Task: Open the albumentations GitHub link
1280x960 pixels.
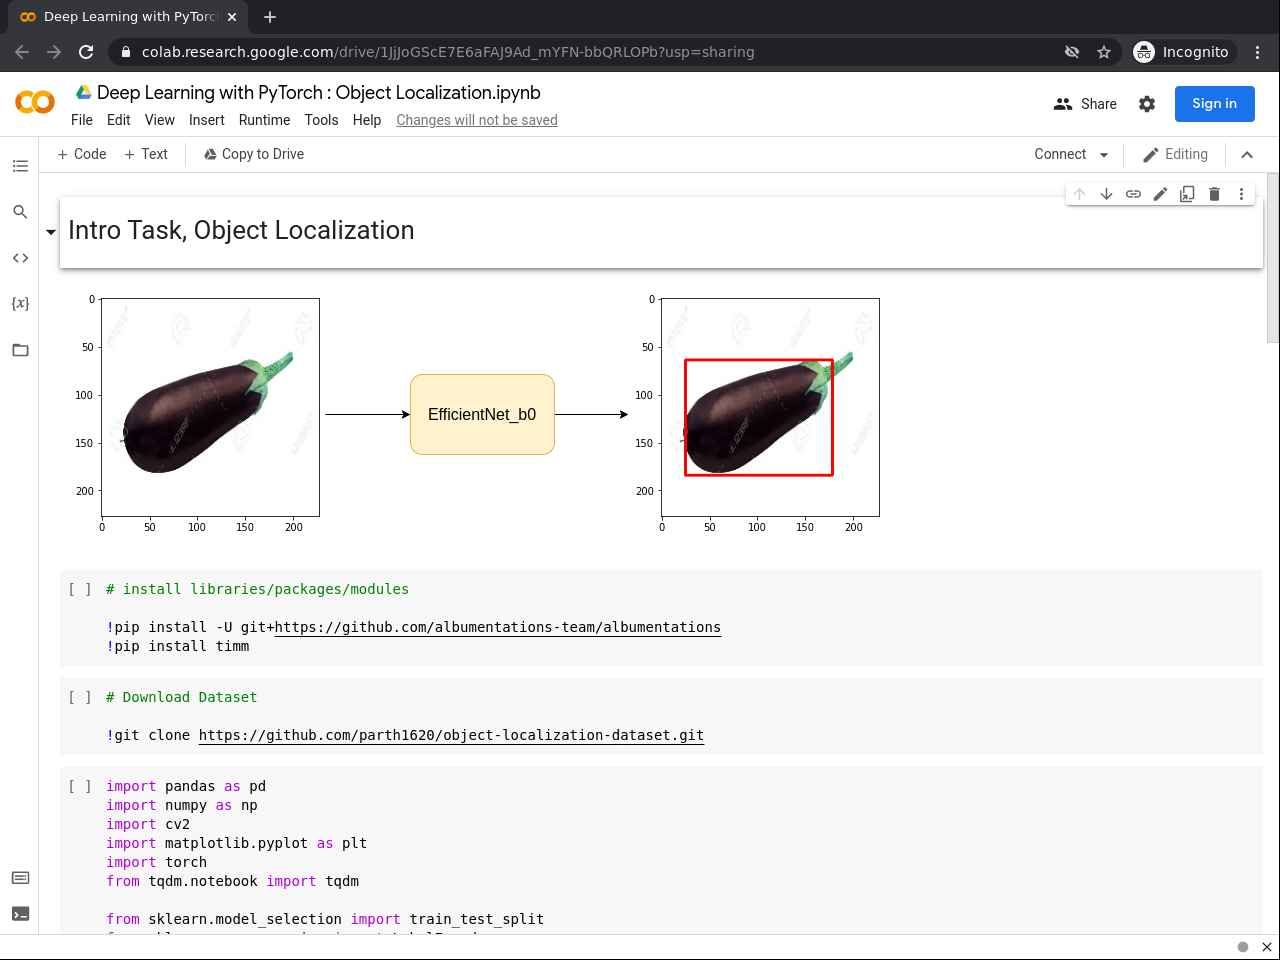Action: [497, 628]
